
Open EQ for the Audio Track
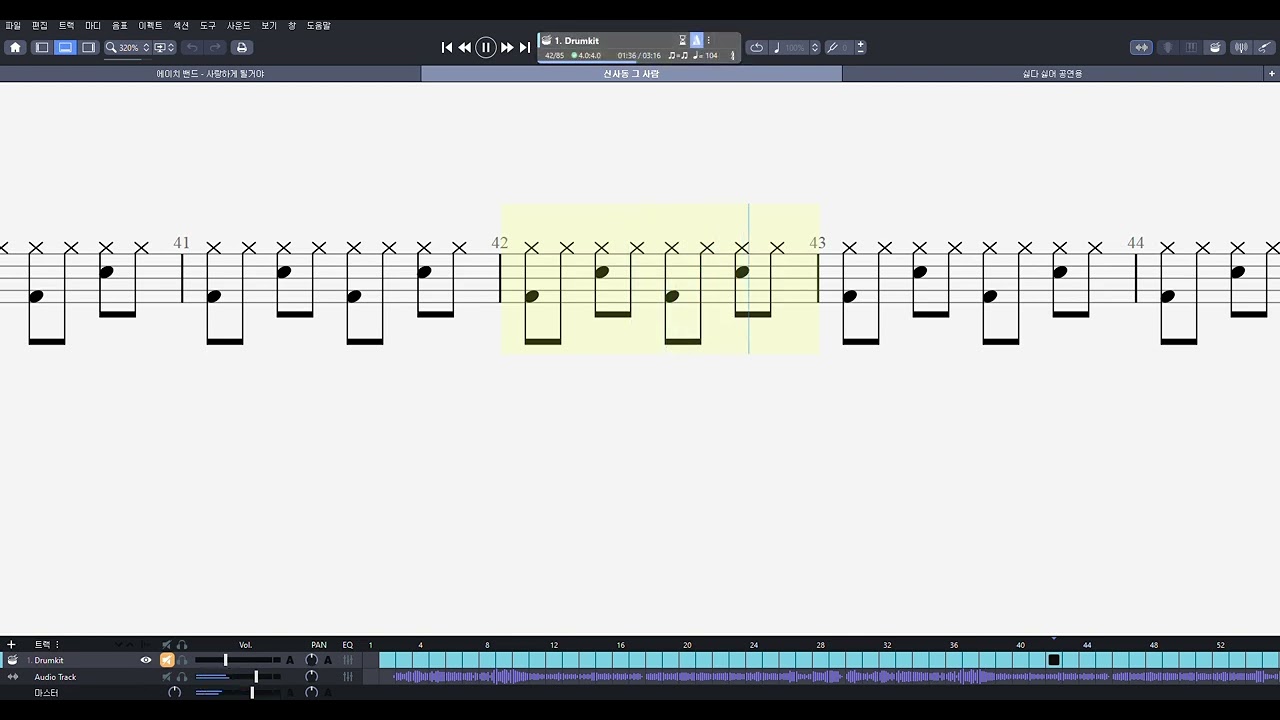click(x=348, y=677)
